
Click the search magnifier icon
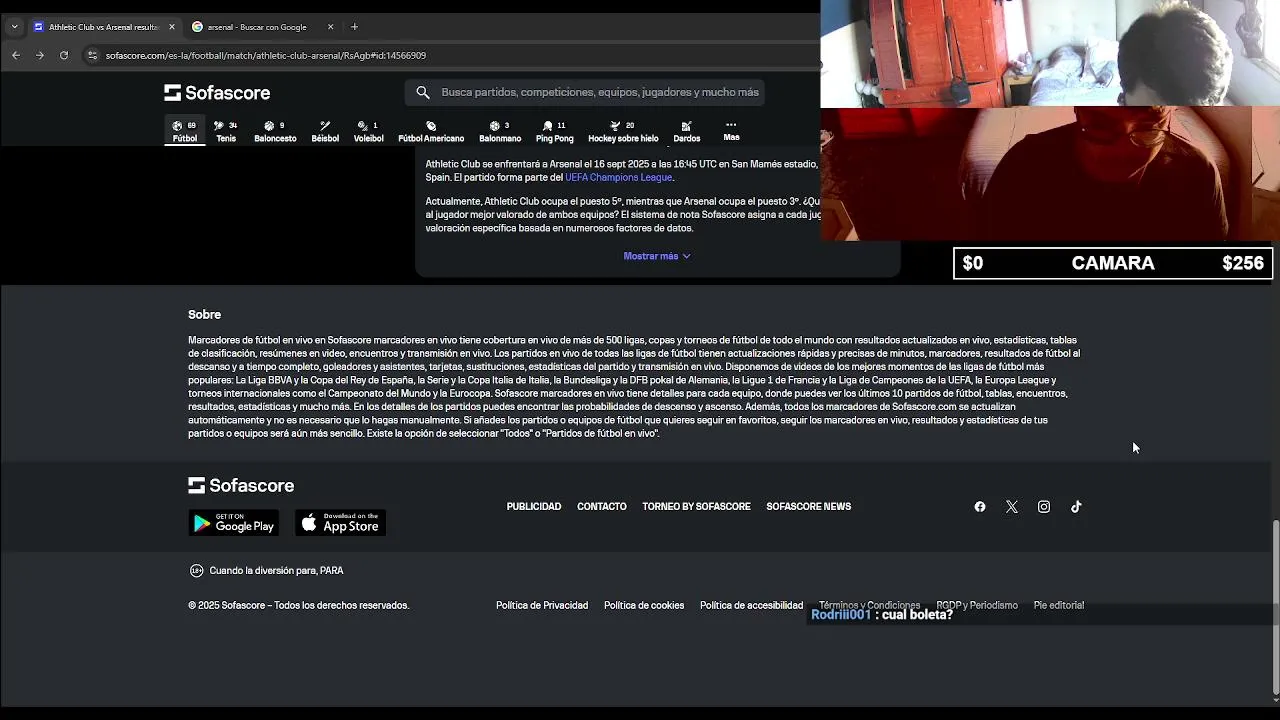click(423, 92)
